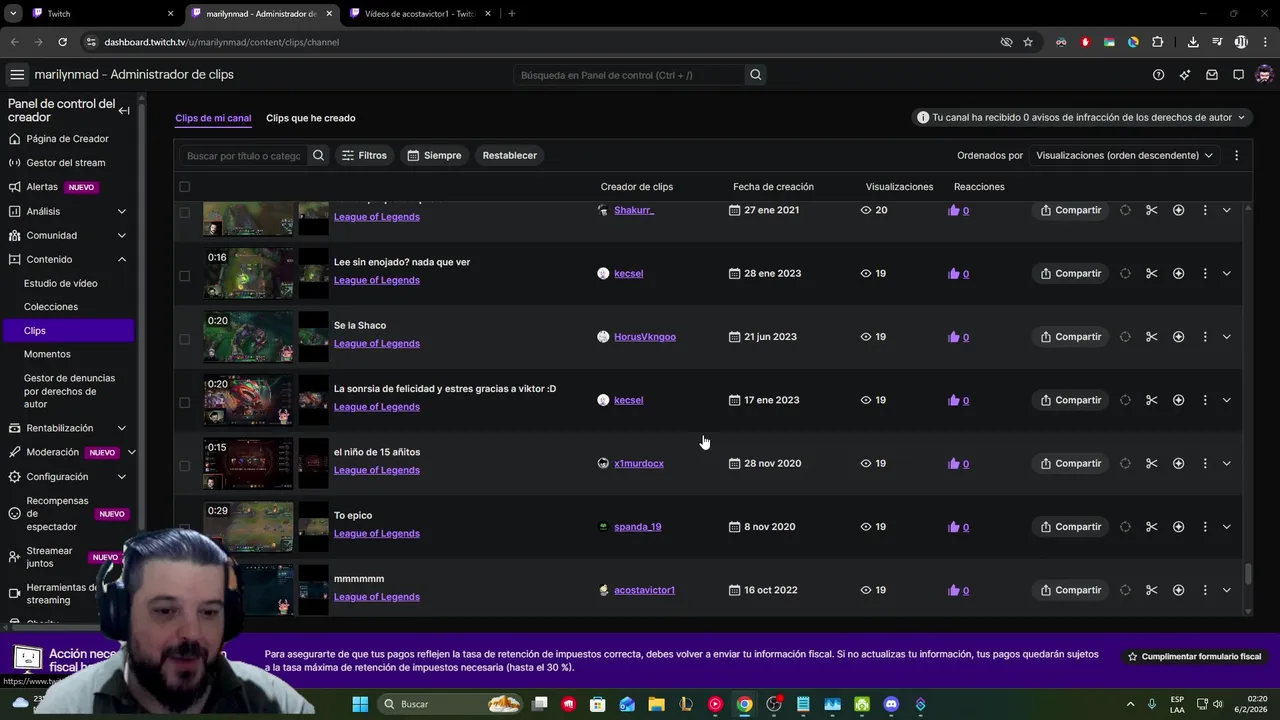Open File Explorer from the taskbar
This screenshot has width=1280, height=720.
coord(656,704)
